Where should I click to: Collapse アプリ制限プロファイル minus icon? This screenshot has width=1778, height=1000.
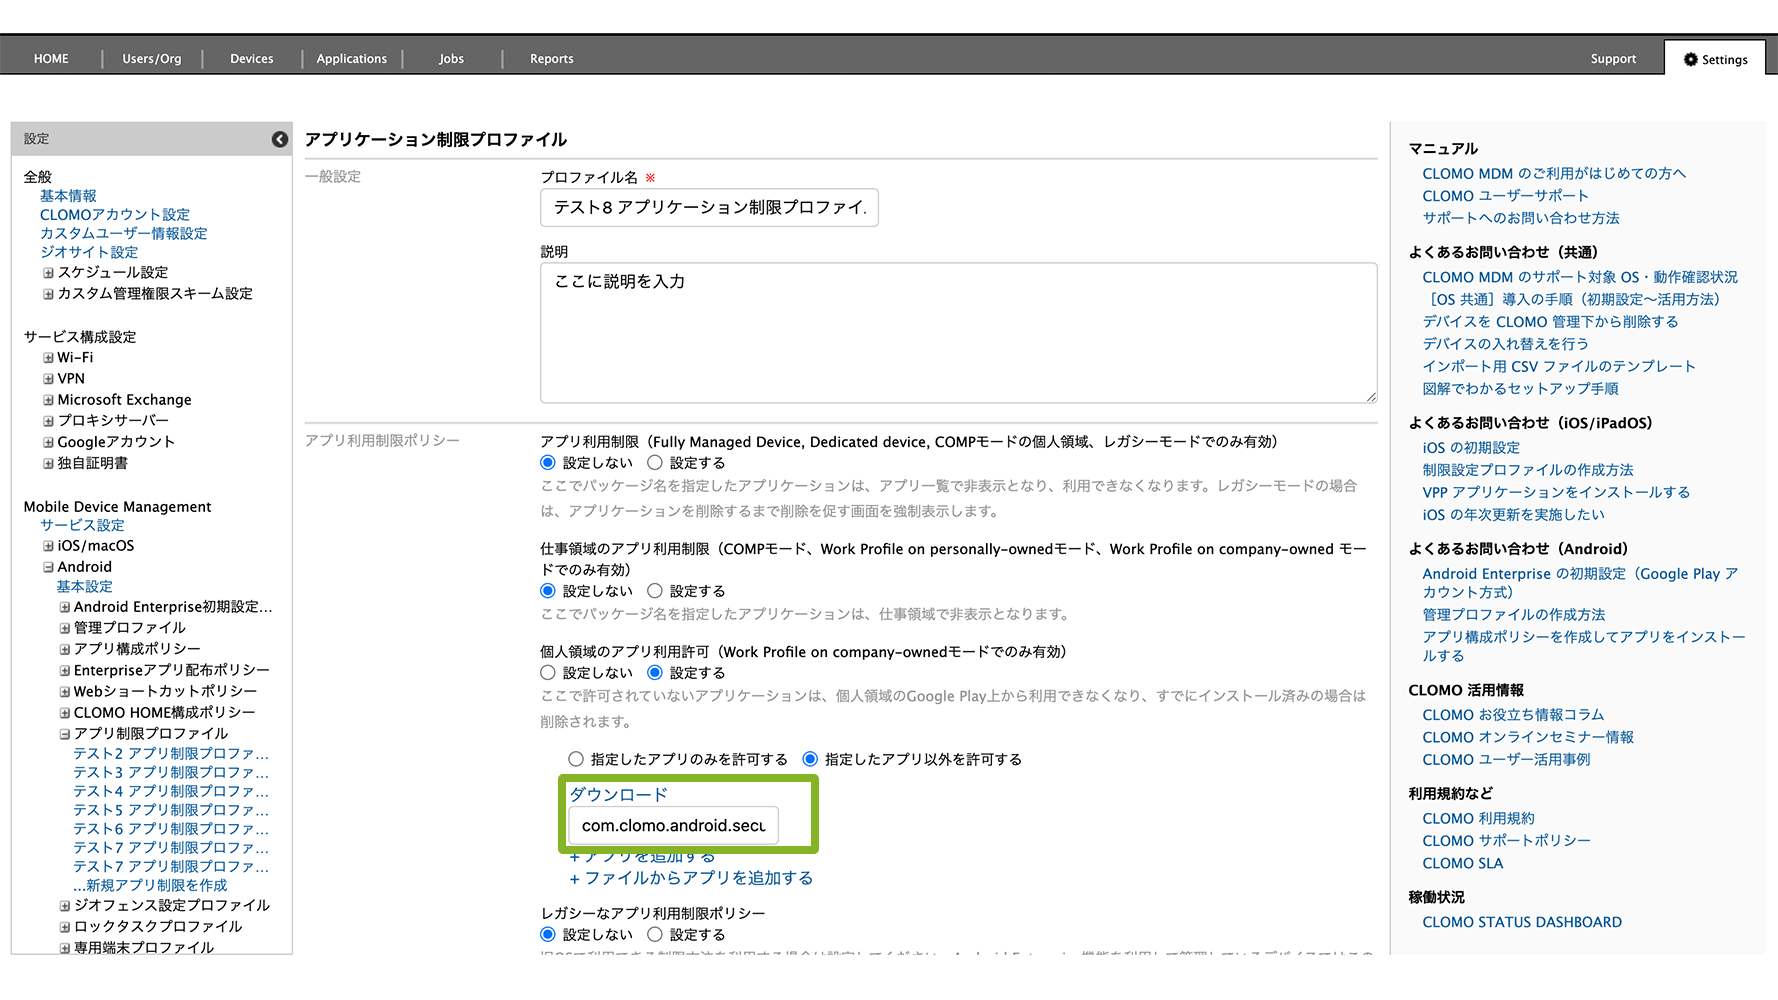(x=65, y=734)
